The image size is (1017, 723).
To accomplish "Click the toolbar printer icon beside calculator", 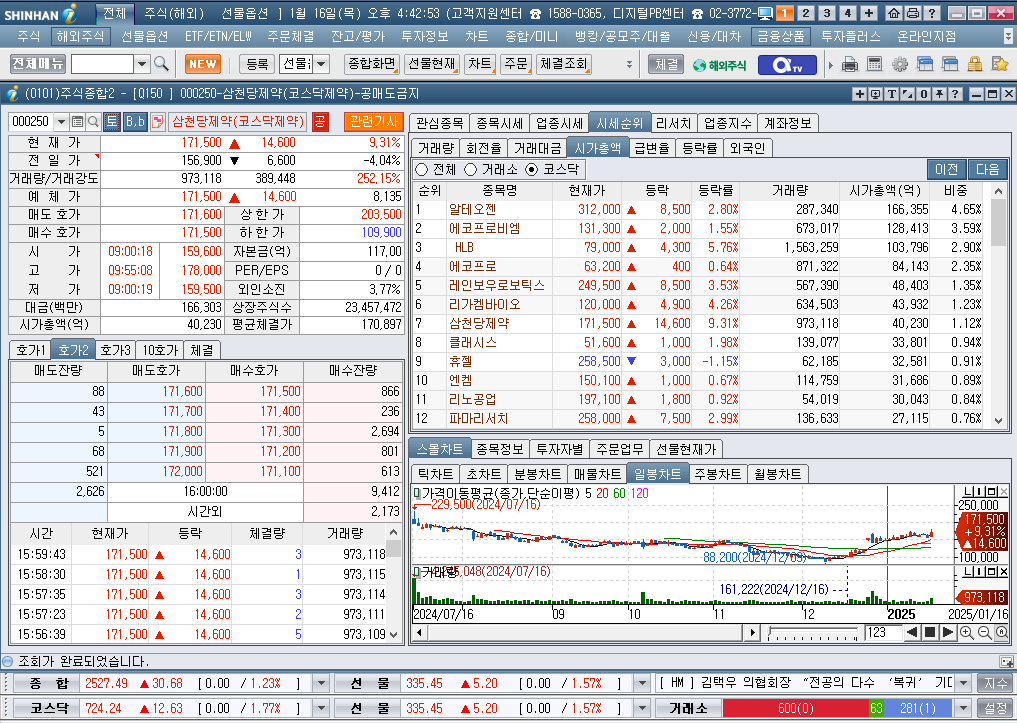I will pyautogui.click(x=850, y=64).
